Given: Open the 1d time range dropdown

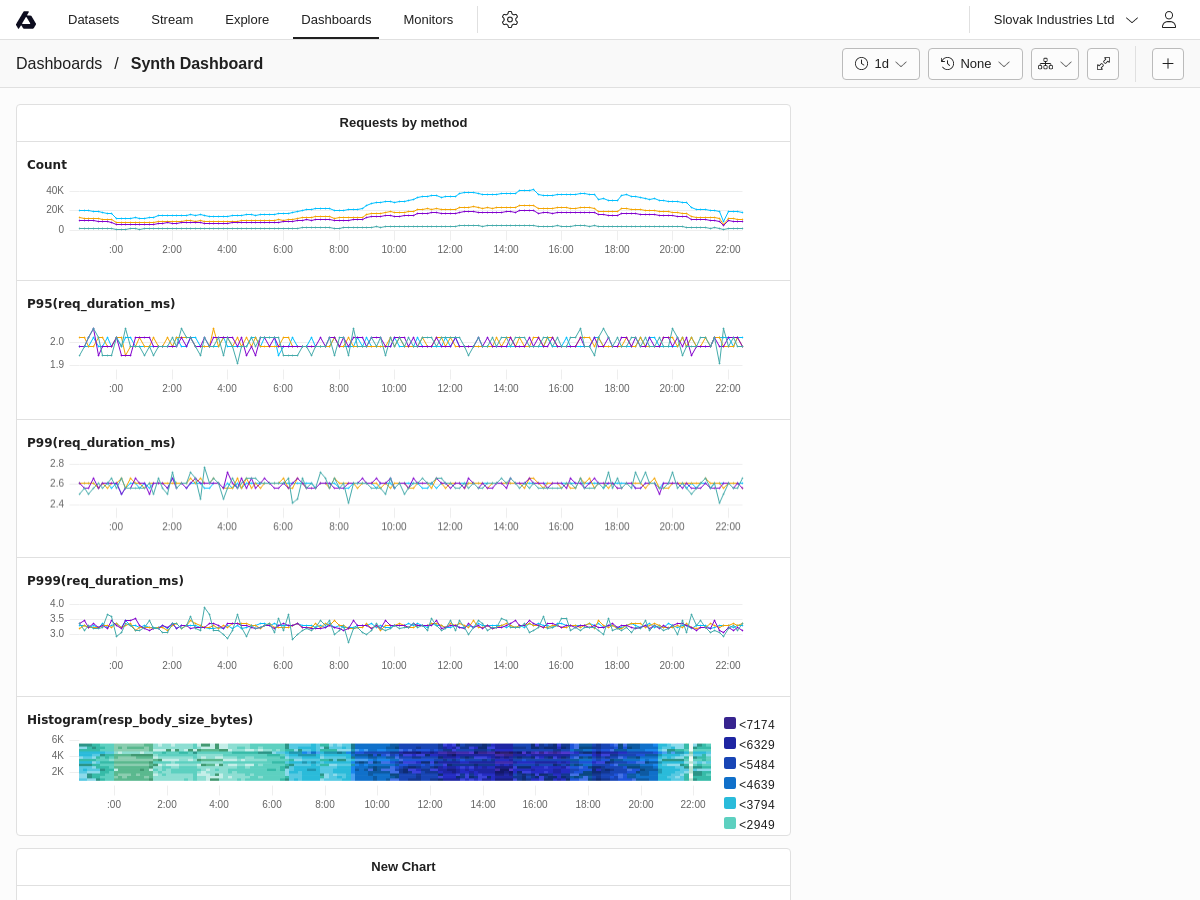Looking at the screenshot, I should point(880,64).
